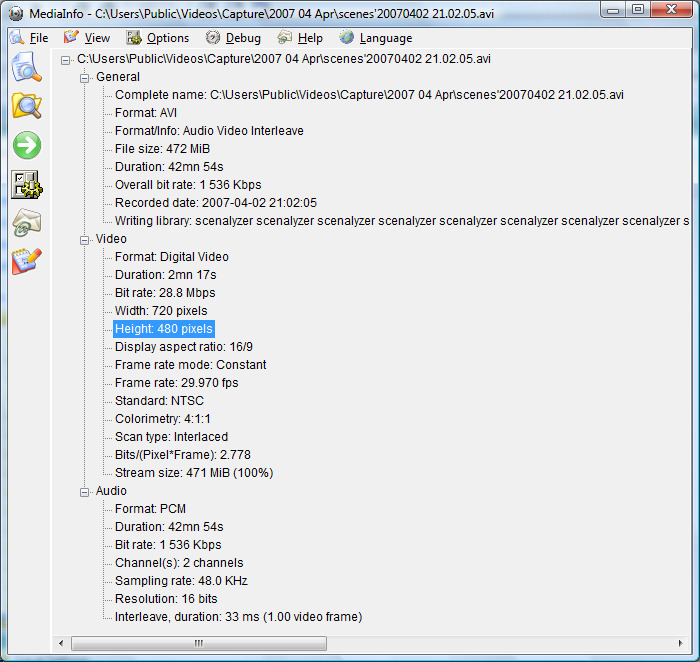Open the Language menu

point(386,38)
